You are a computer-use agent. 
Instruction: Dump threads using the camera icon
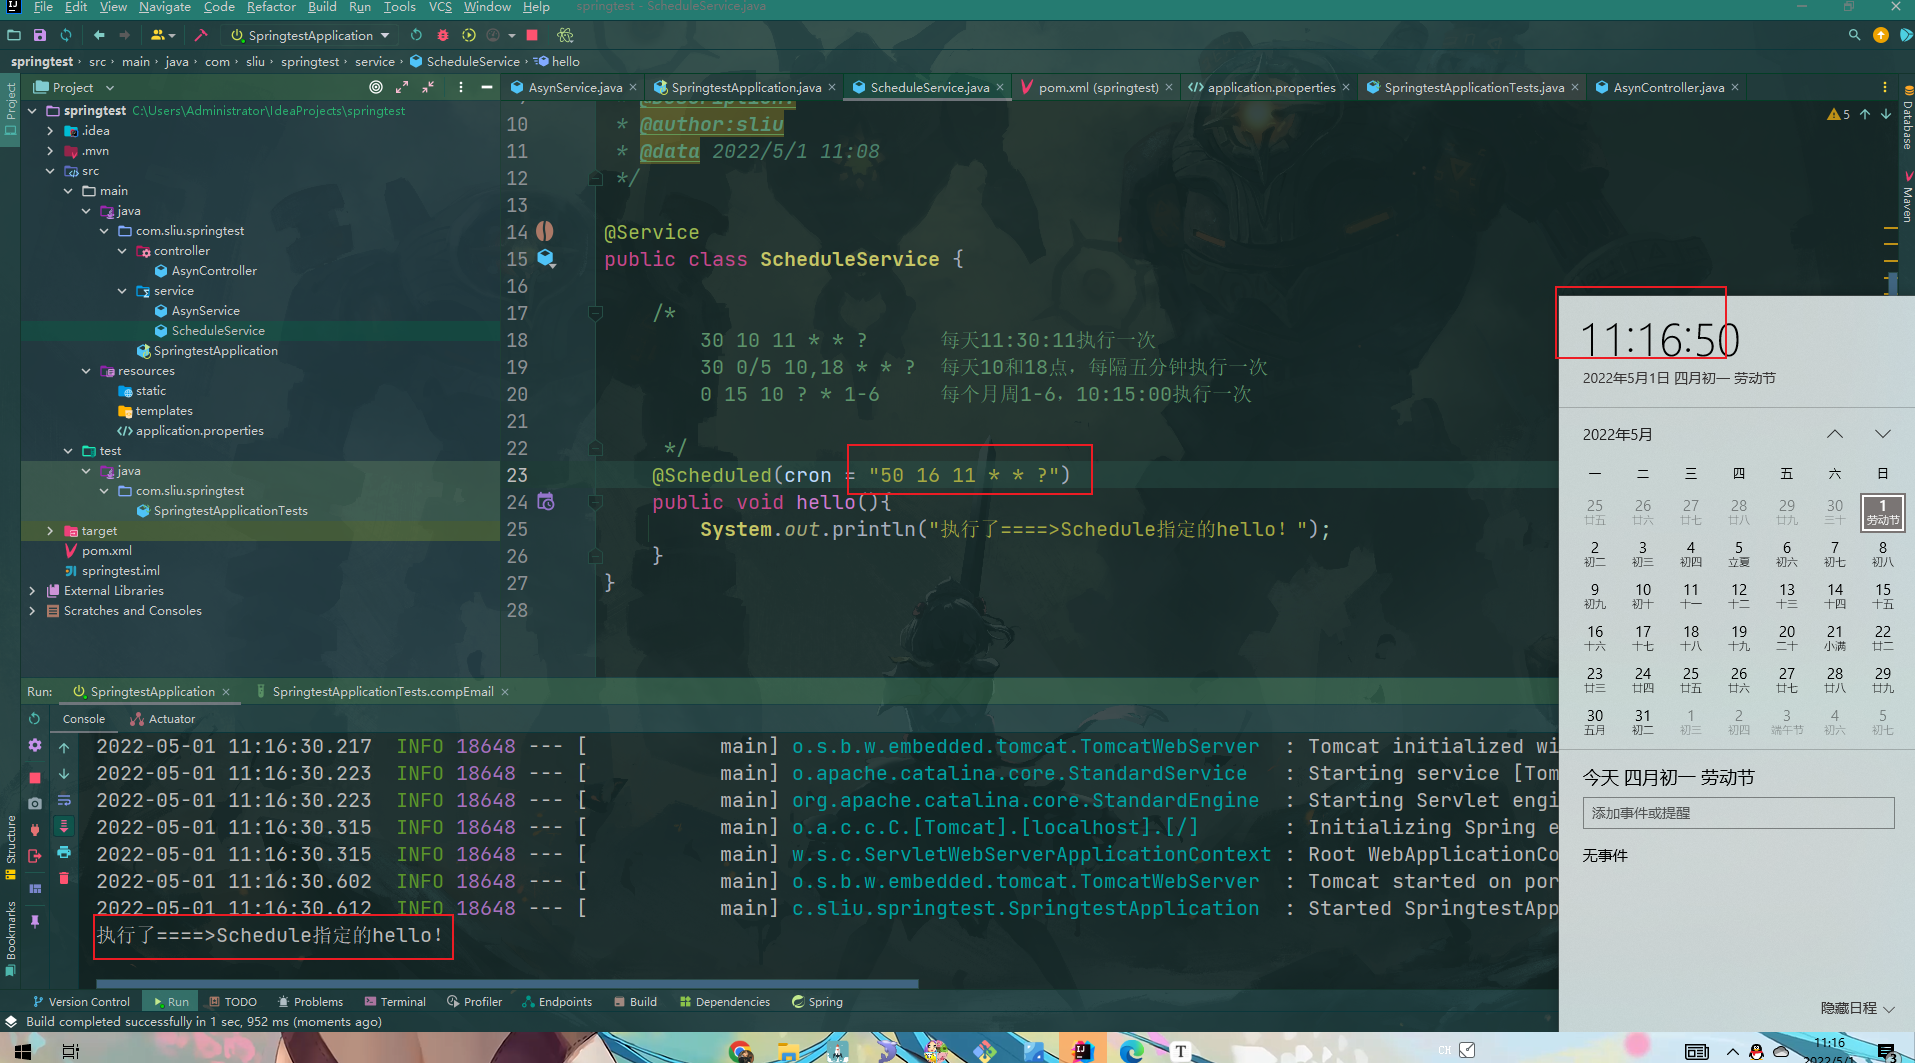tap(35, 802)
